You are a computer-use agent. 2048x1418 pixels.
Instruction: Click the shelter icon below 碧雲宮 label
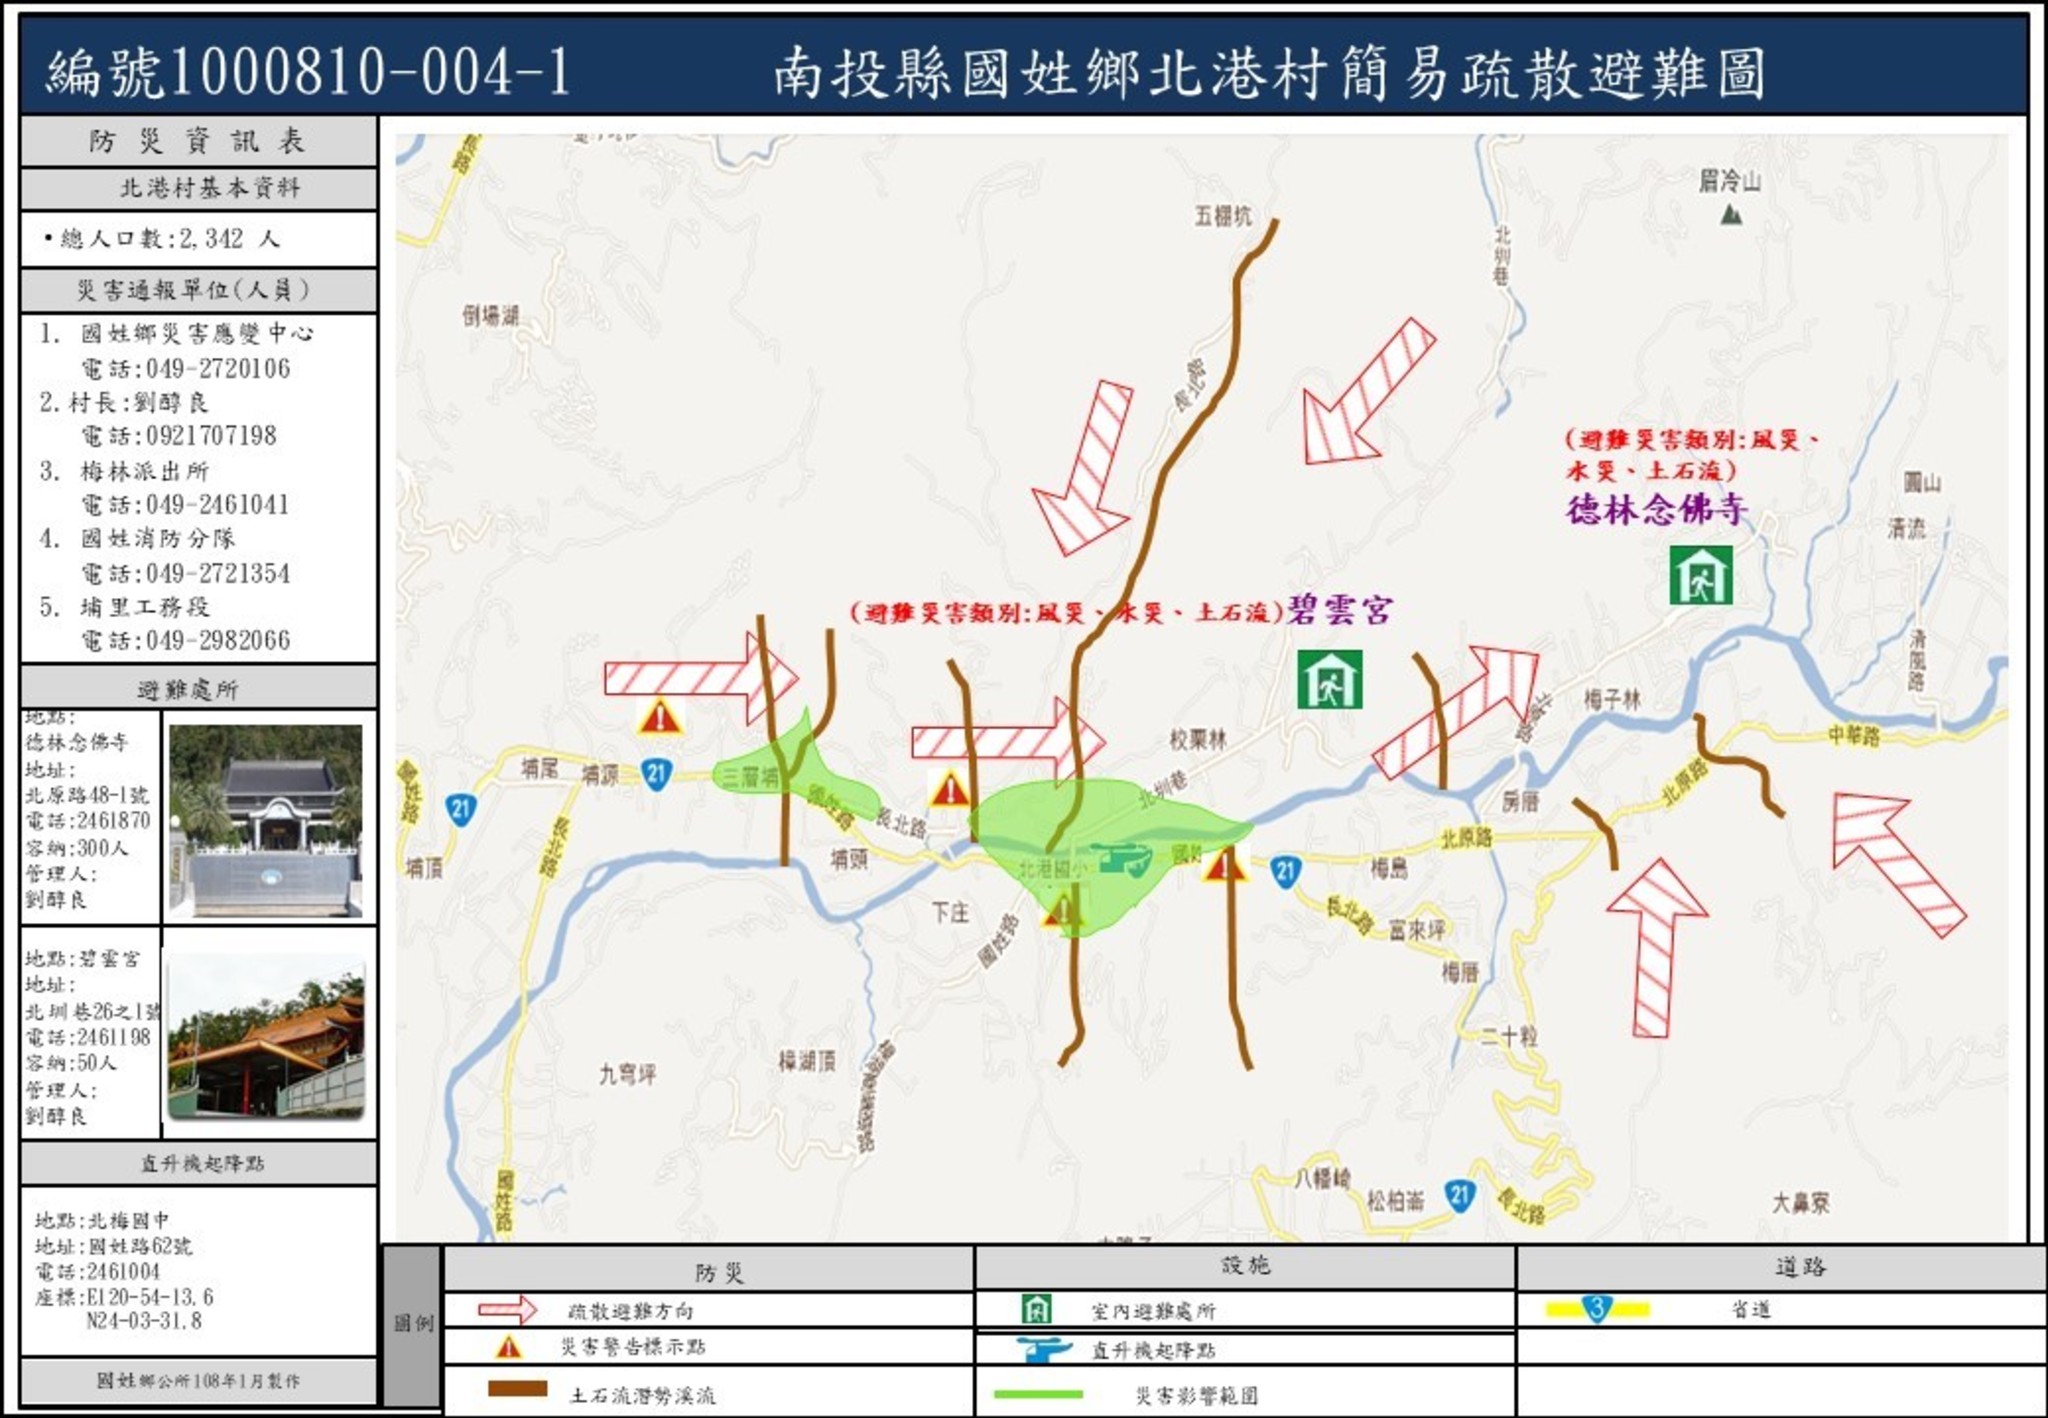[1329, 679]
